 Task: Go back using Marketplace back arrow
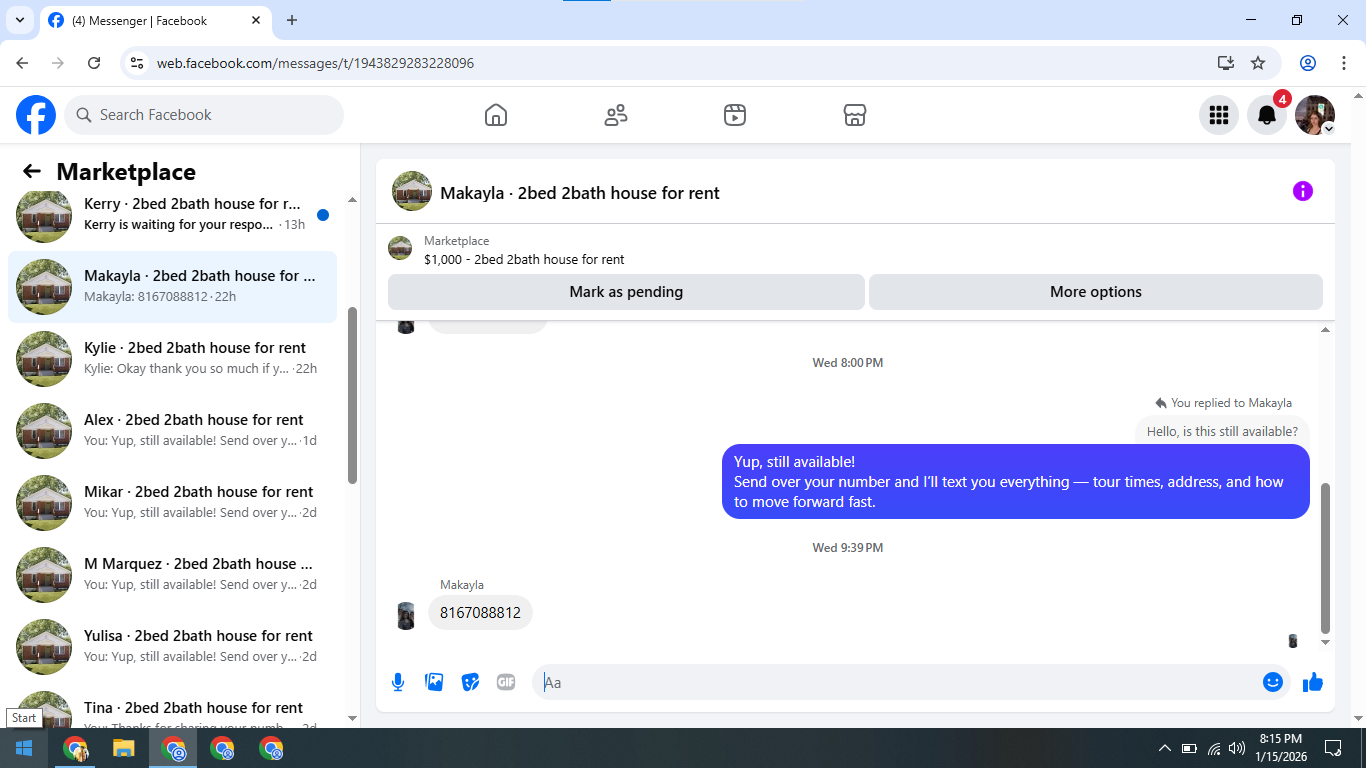pos(32,172)
